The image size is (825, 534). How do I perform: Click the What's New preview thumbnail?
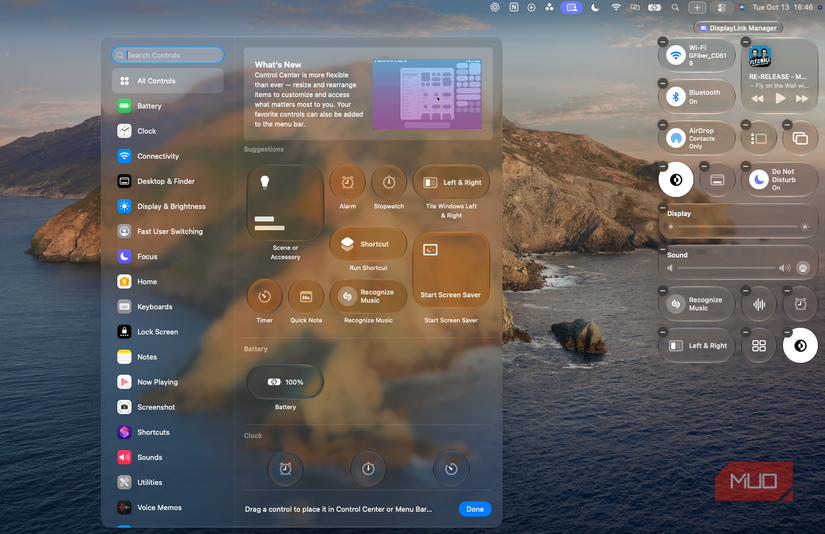pyautogui.click(x=427, y=94)
